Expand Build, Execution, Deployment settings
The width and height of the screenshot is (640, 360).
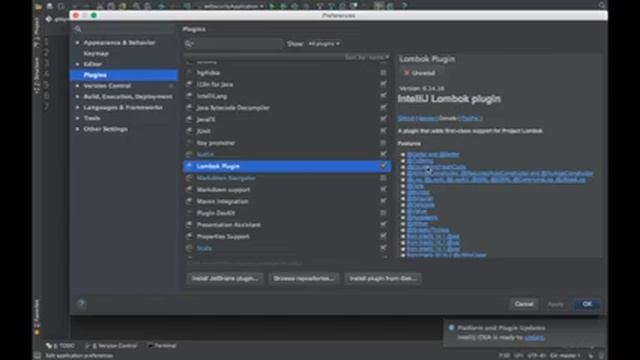point(77,97)
